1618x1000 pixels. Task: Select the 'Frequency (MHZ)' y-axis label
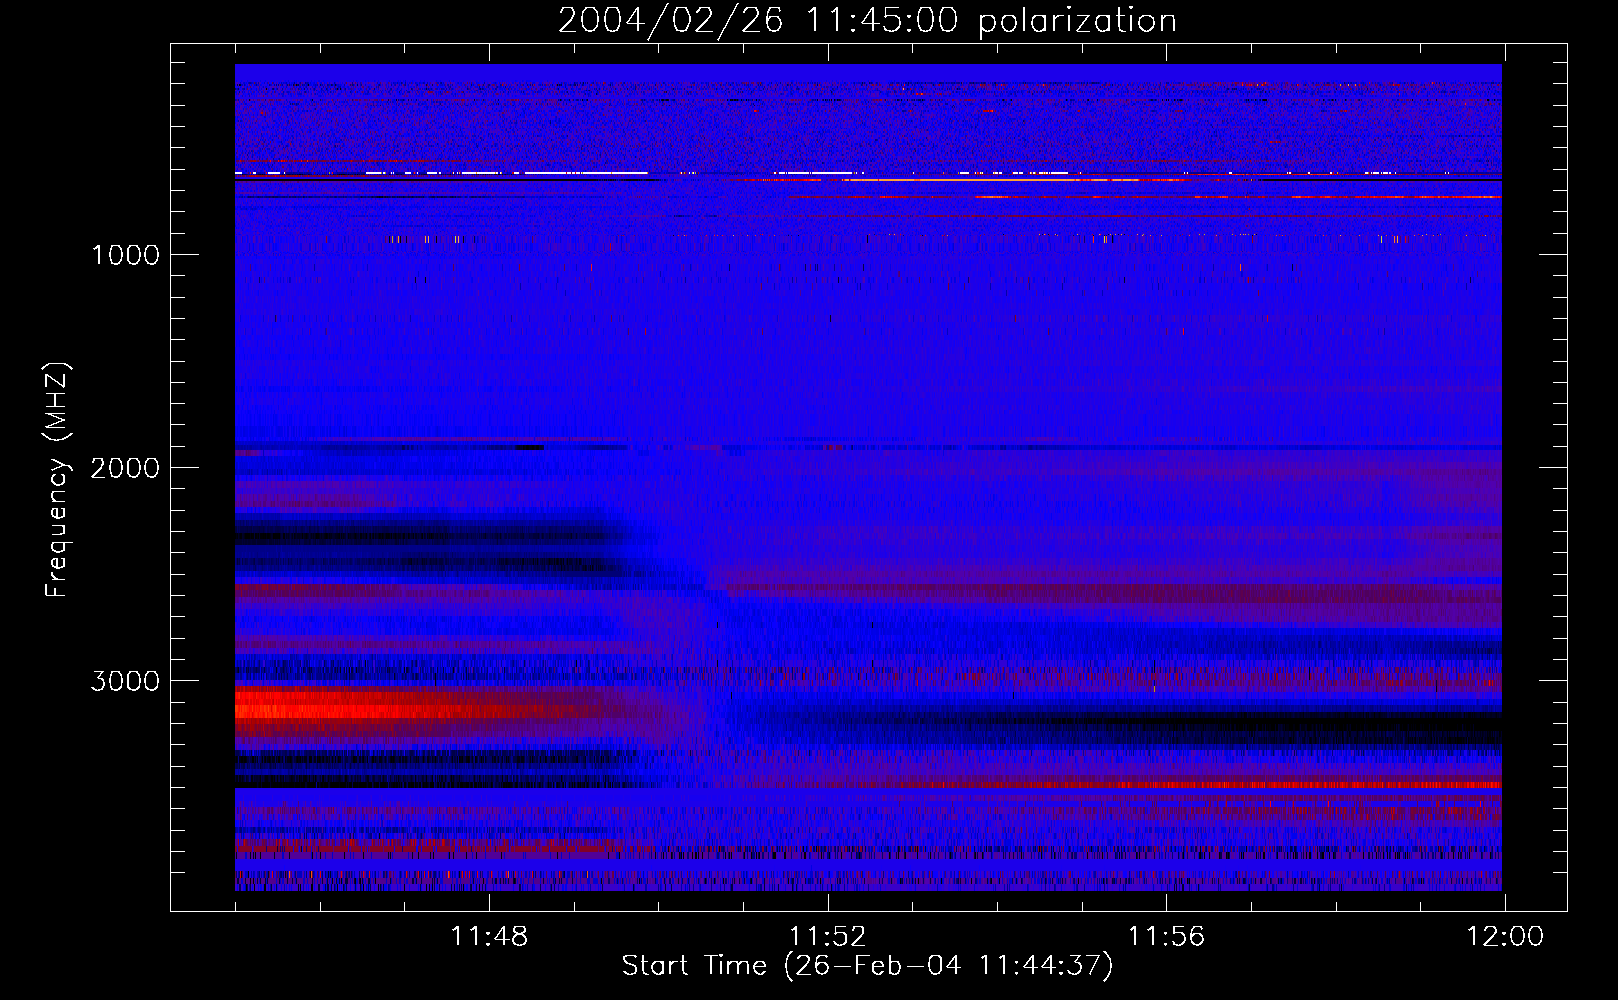tap(57, 480)
